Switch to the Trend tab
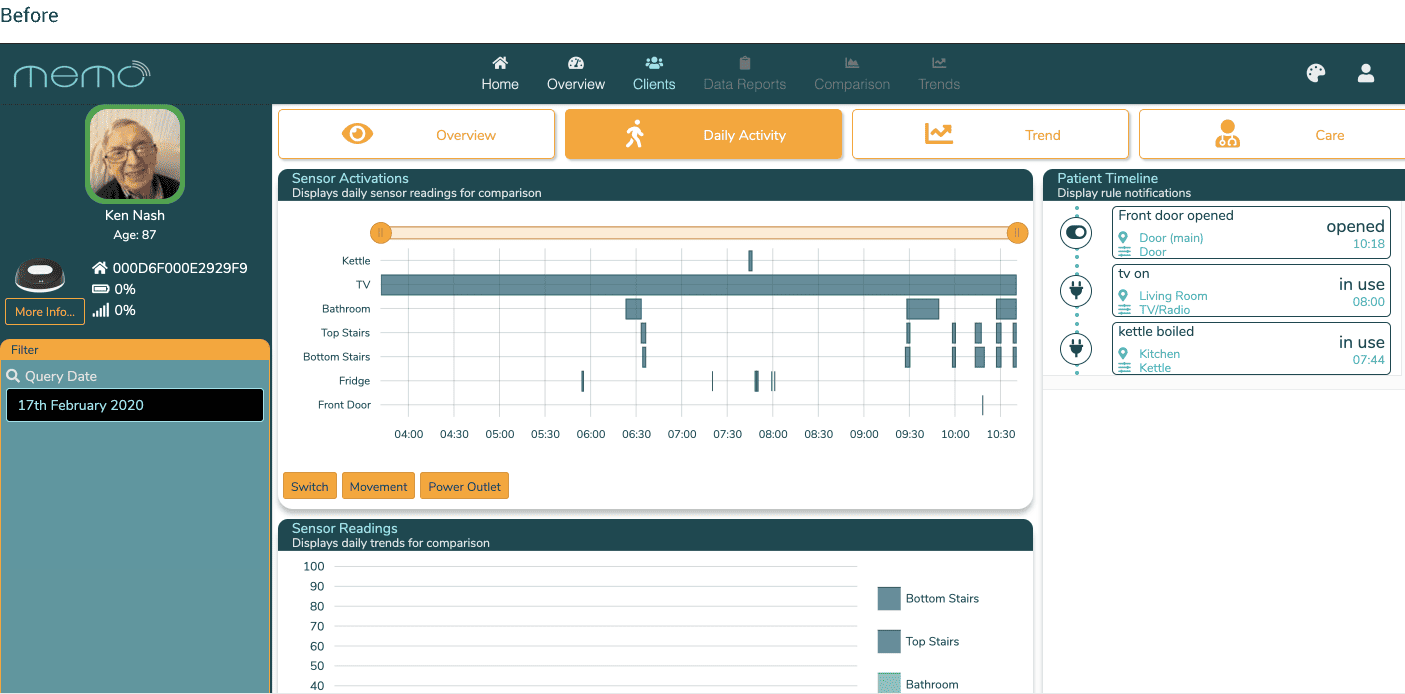 [990, 135]
